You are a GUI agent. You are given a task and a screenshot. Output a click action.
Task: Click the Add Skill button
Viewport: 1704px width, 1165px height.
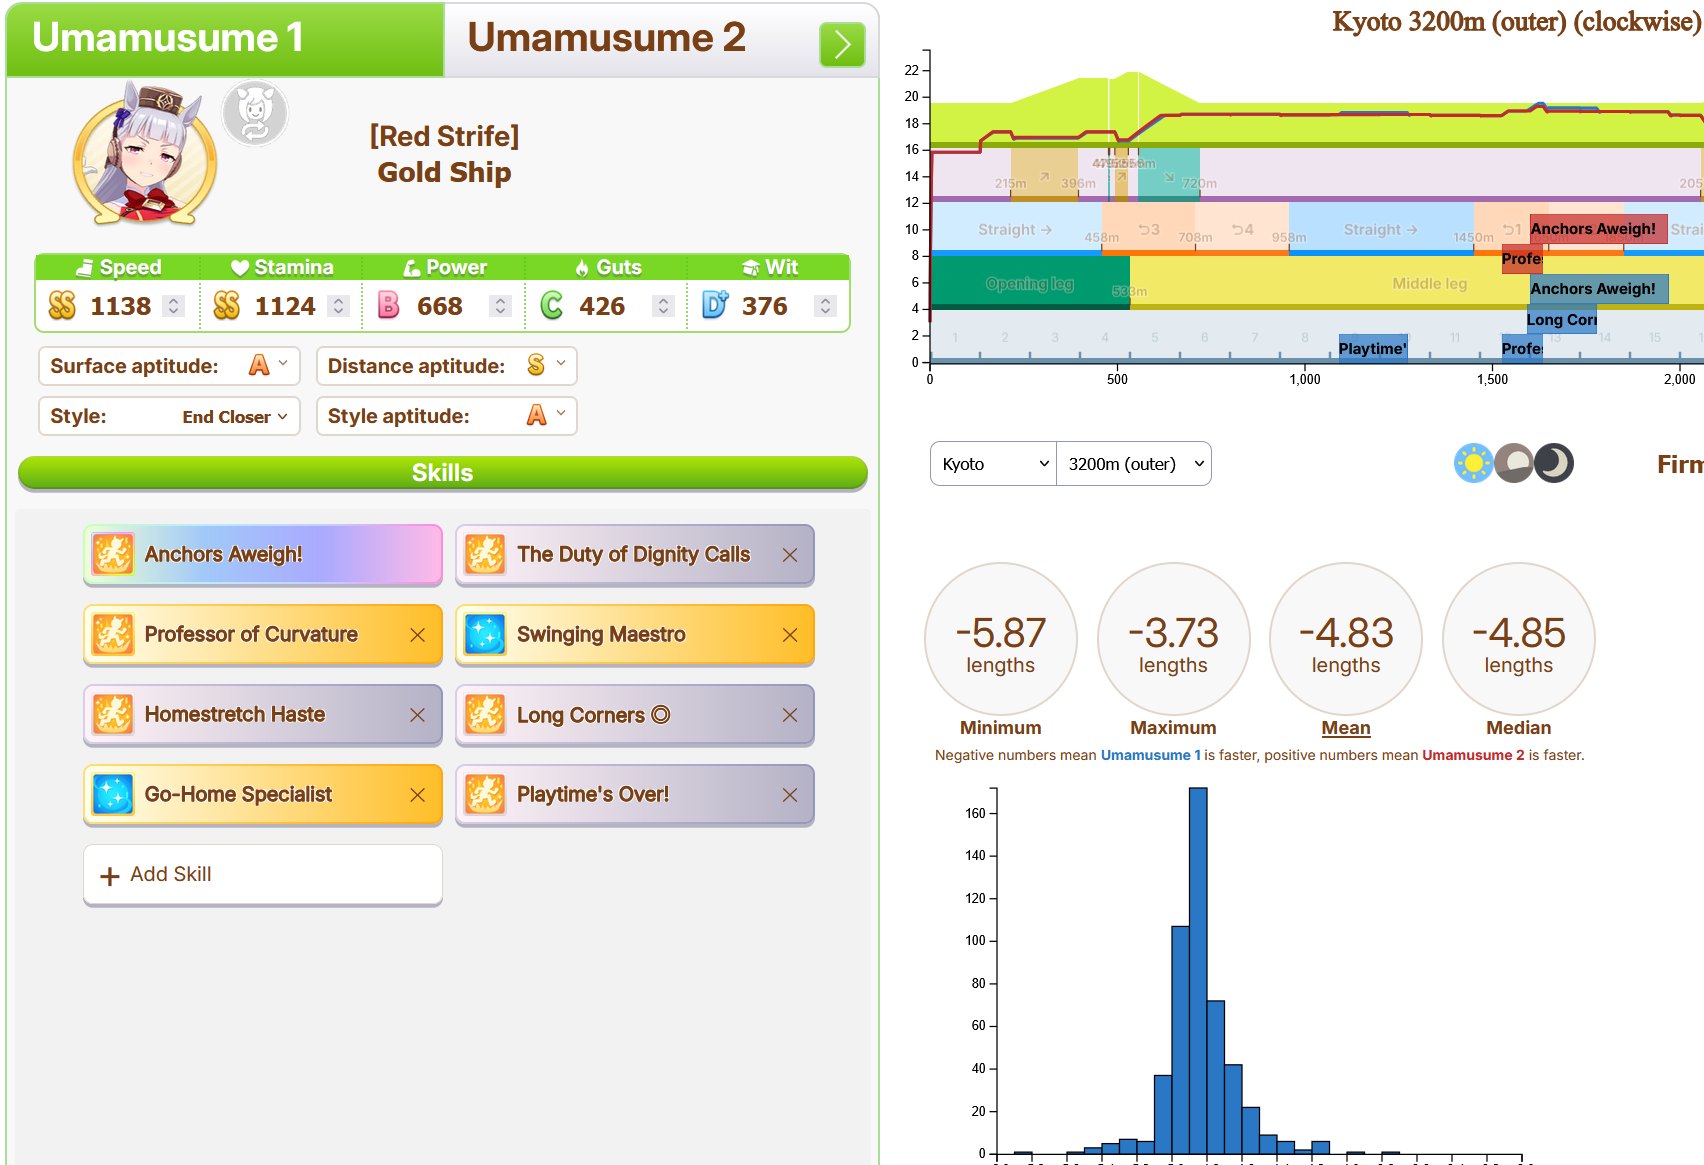(263, 875)
